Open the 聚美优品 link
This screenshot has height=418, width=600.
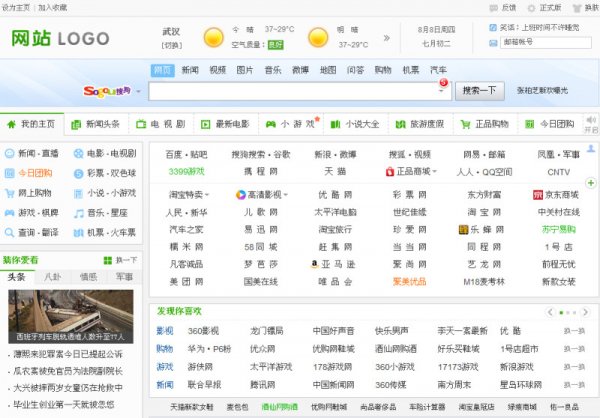409,282
